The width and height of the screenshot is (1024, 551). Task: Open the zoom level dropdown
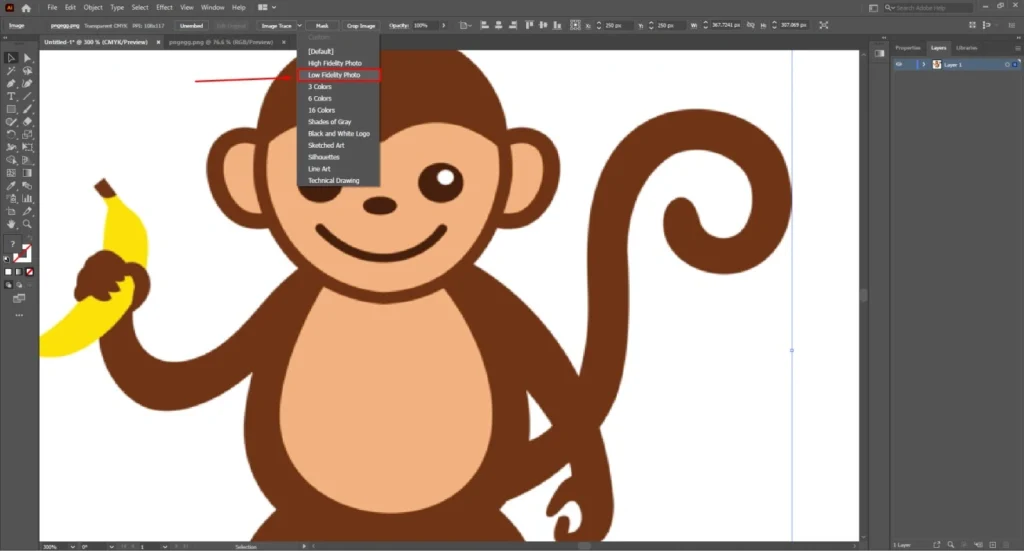pos(72,546)
